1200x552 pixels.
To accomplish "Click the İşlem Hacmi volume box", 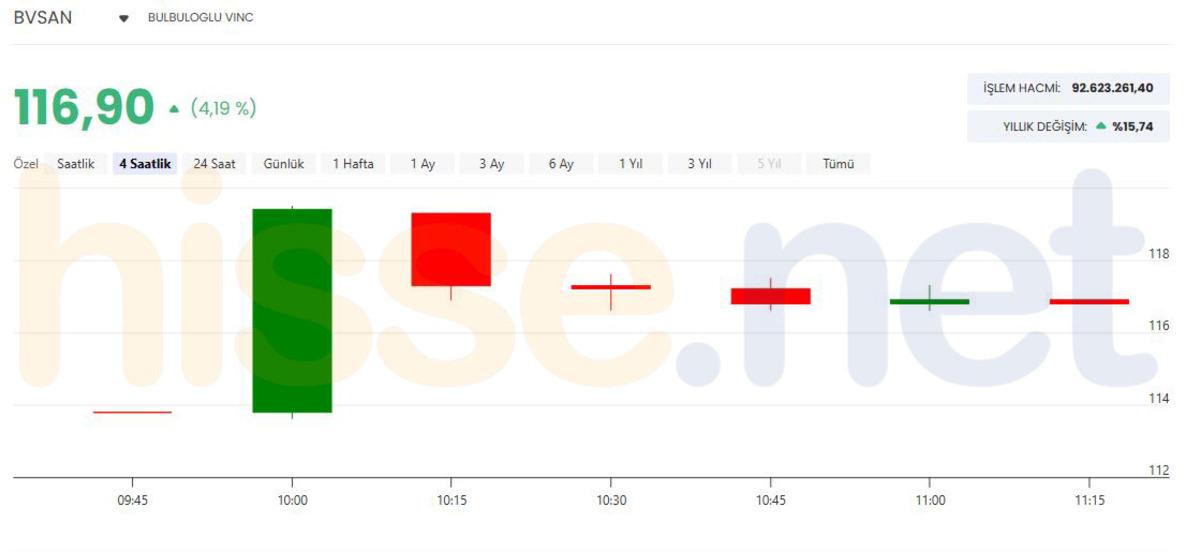I will click(1068, 88).
